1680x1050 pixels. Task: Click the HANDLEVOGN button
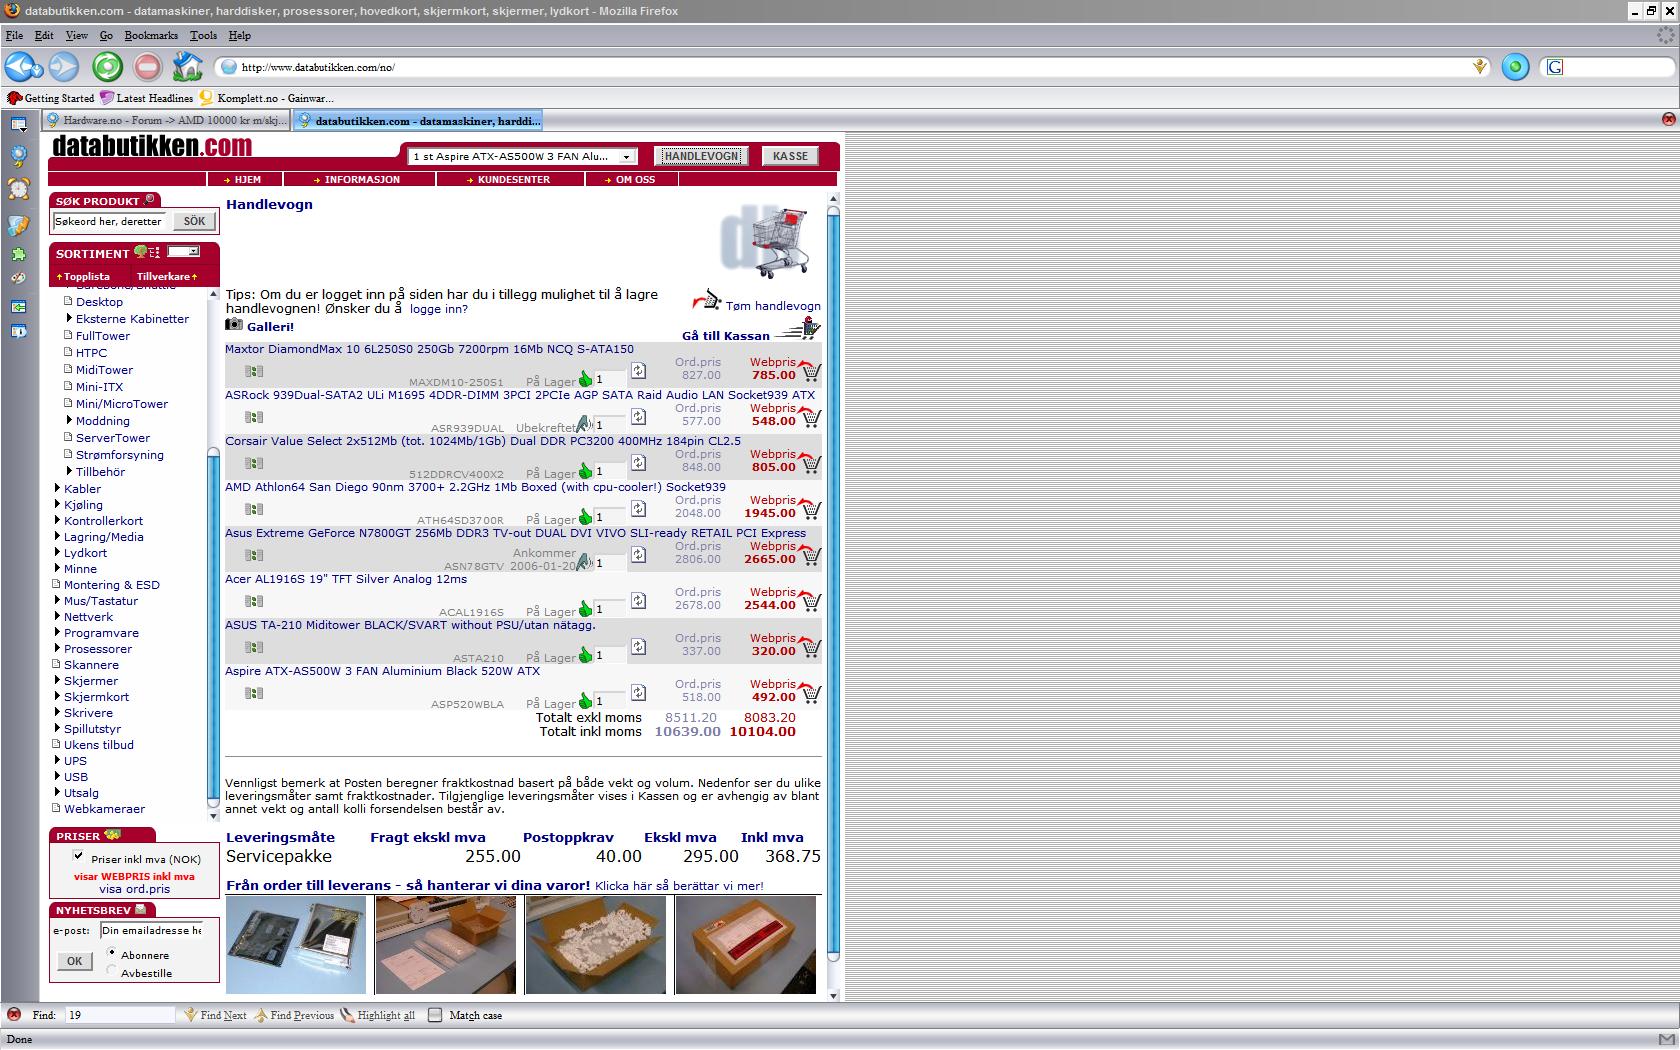[702, 156]
